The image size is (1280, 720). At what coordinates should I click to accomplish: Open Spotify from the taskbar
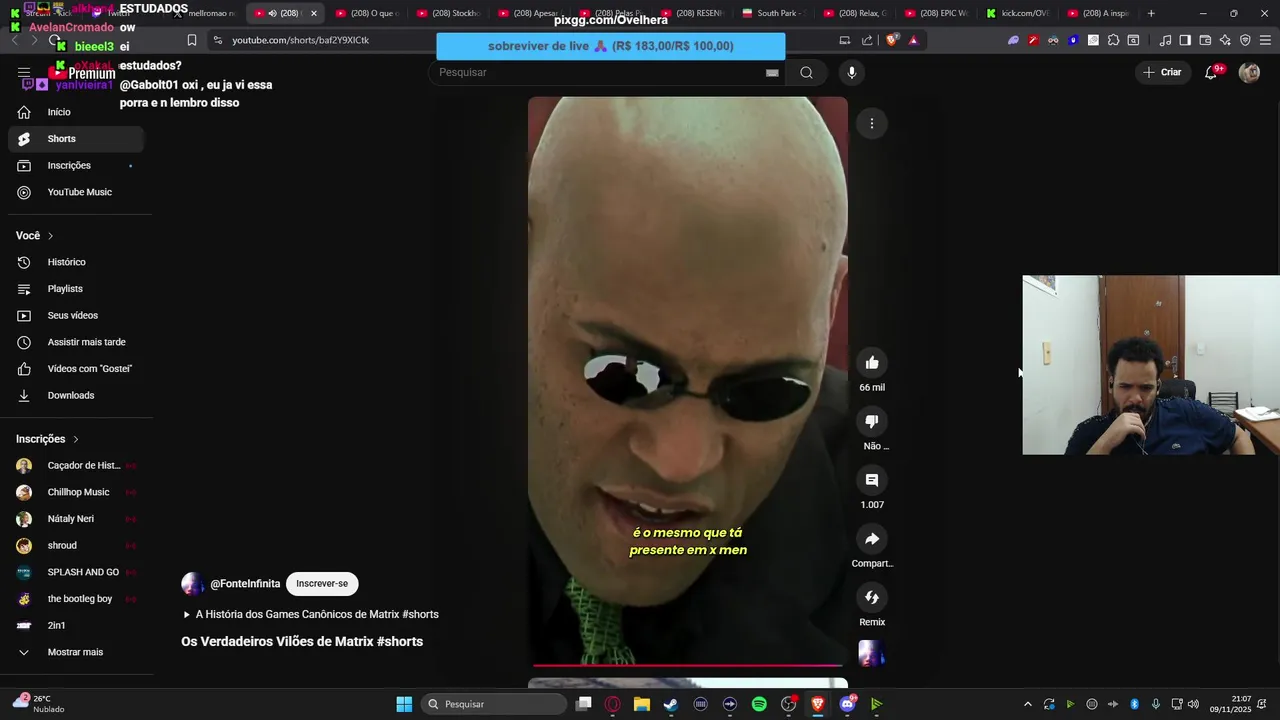point(759,704)
